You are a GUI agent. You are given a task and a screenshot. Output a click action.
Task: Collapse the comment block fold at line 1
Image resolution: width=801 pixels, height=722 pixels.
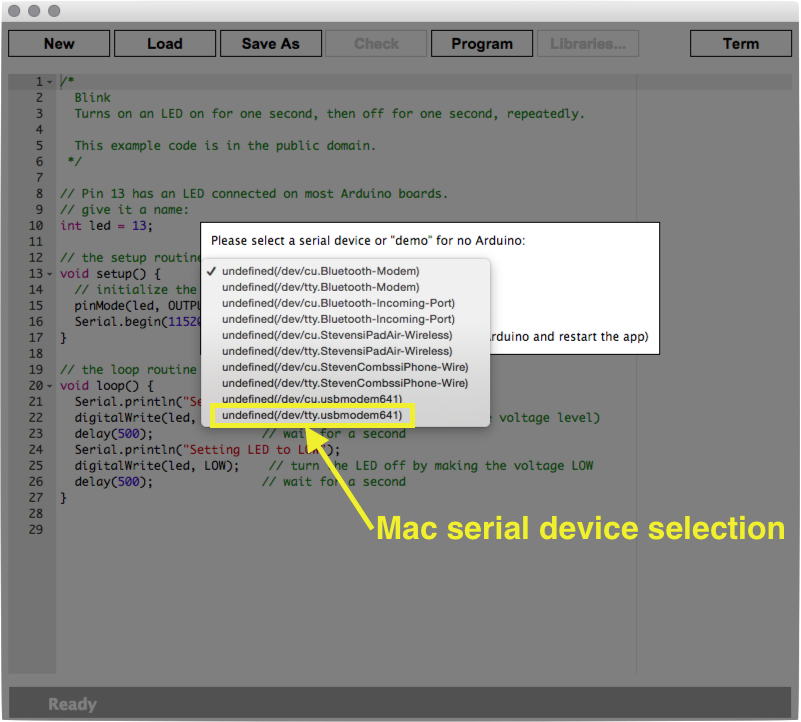click(x=50, y=82)
